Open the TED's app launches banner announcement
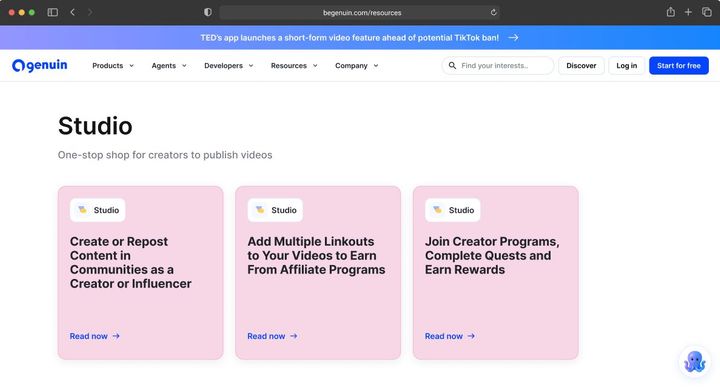This screenshot has height=390, width=720. (349, 38)
